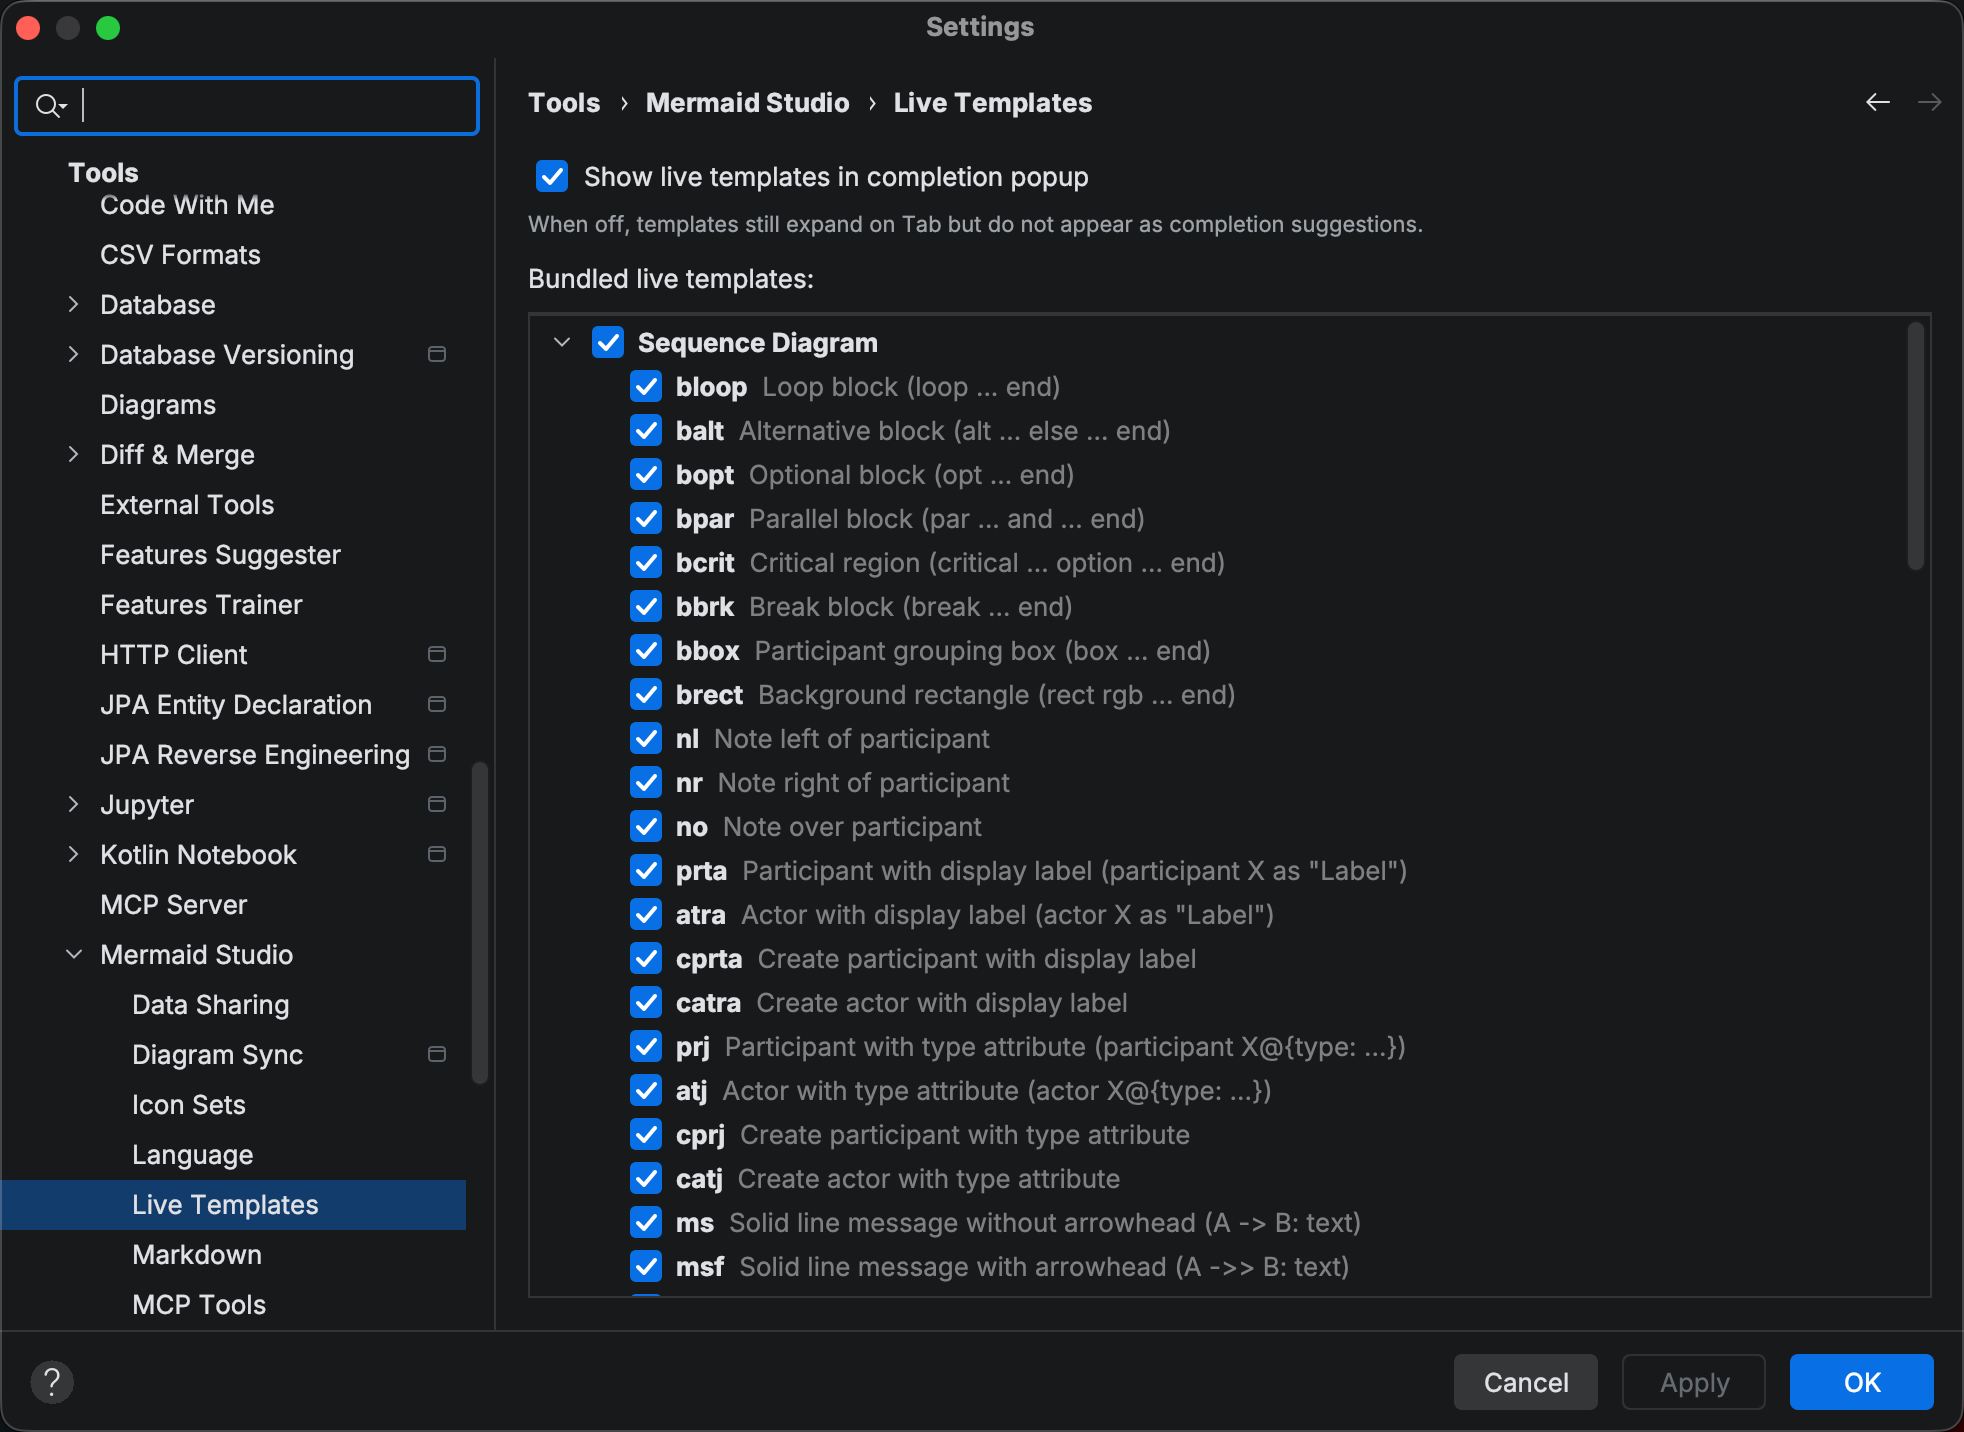Screen dimensions: 1964x1432
Task: Select External Tools in the settings tree
Action: (x=187, y=505)
